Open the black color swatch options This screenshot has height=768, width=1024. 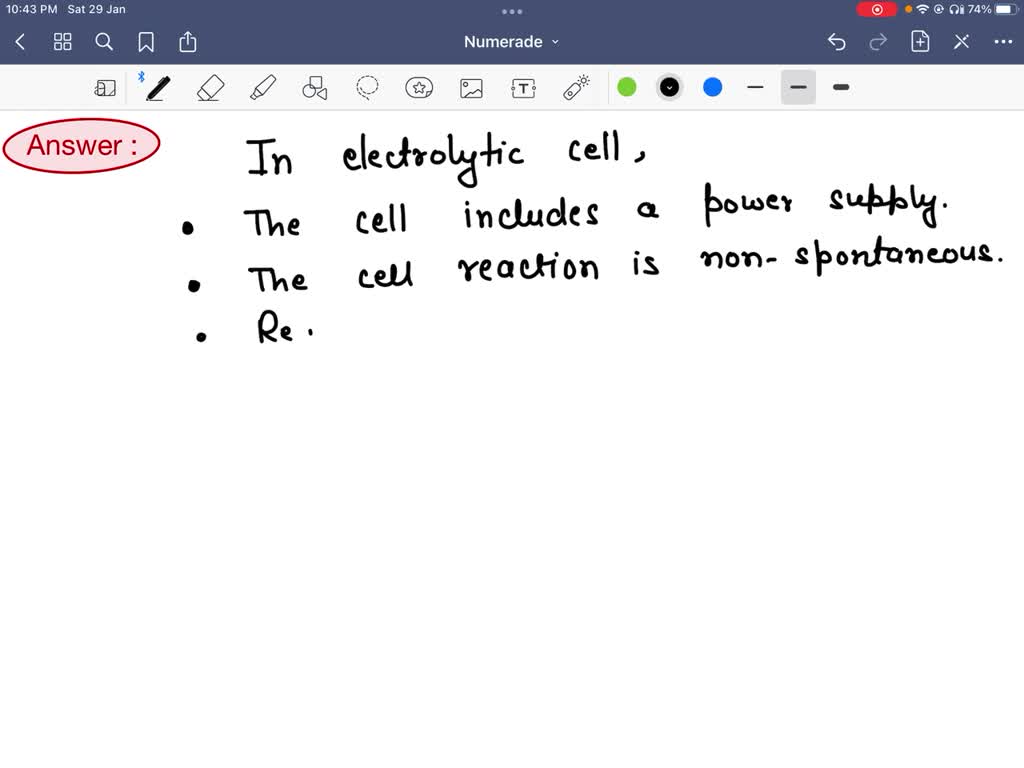[x=669, y=87]
